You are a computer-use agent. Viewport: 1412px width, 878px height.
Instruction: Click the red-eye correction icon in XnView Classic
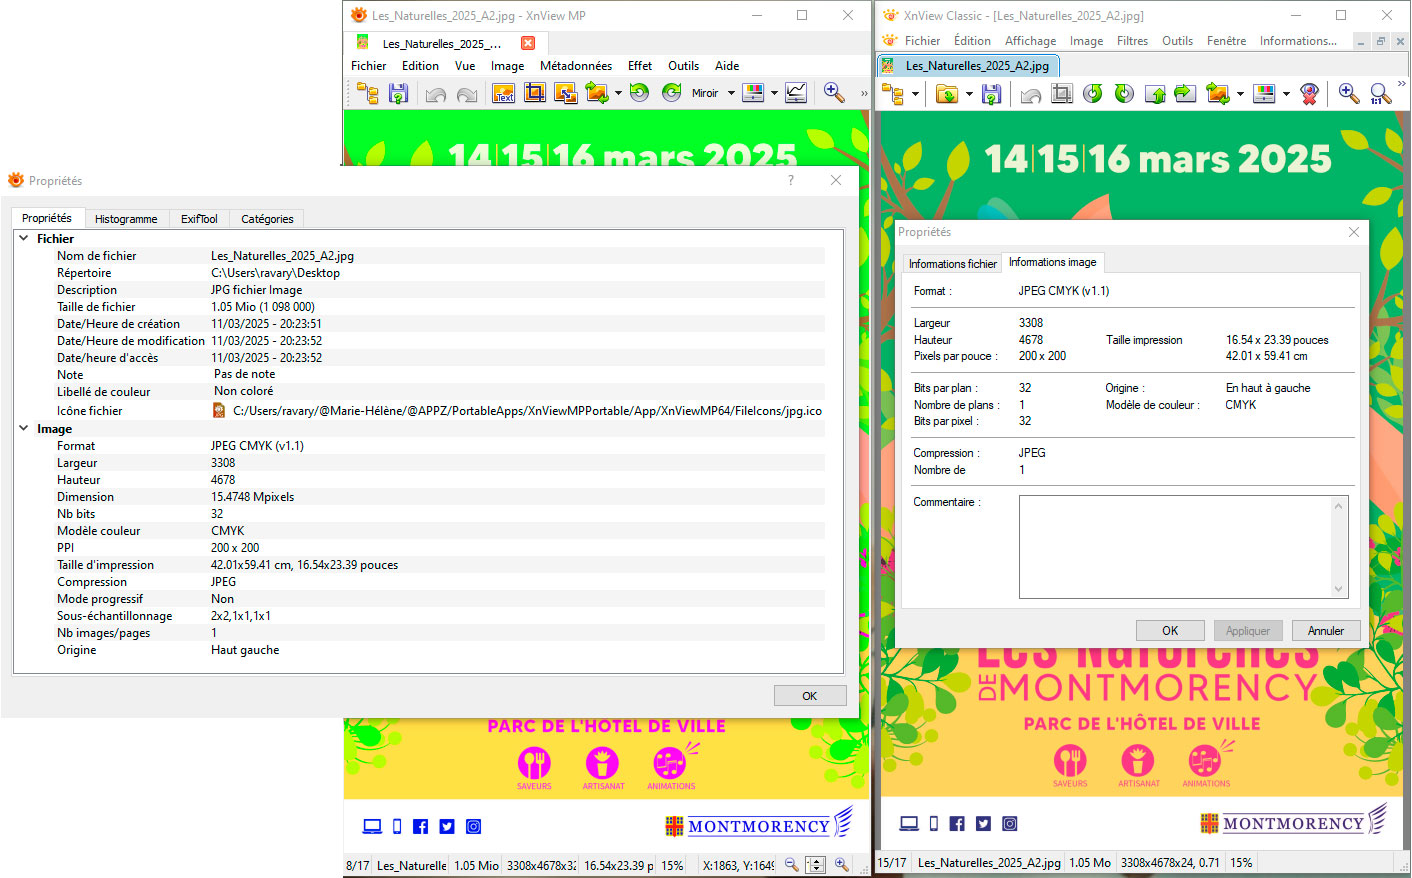point(1309,94)
